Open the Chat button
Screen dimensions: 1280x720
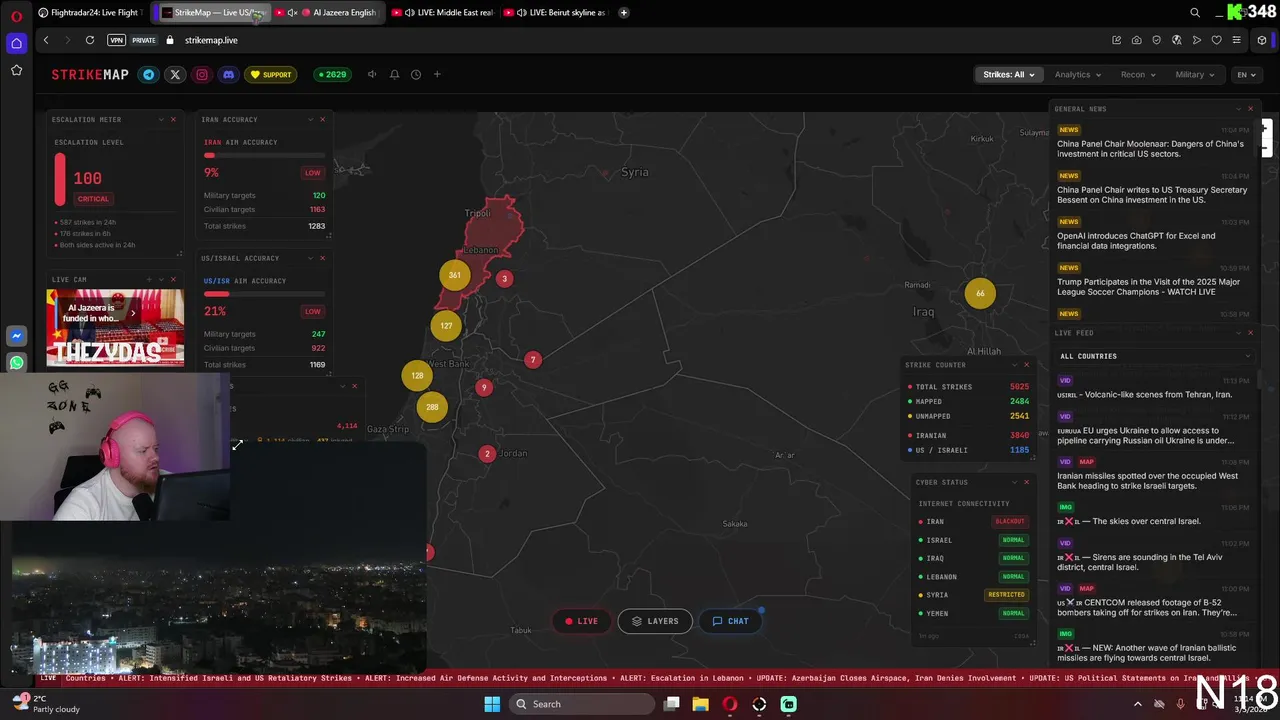tap(731, 621)
